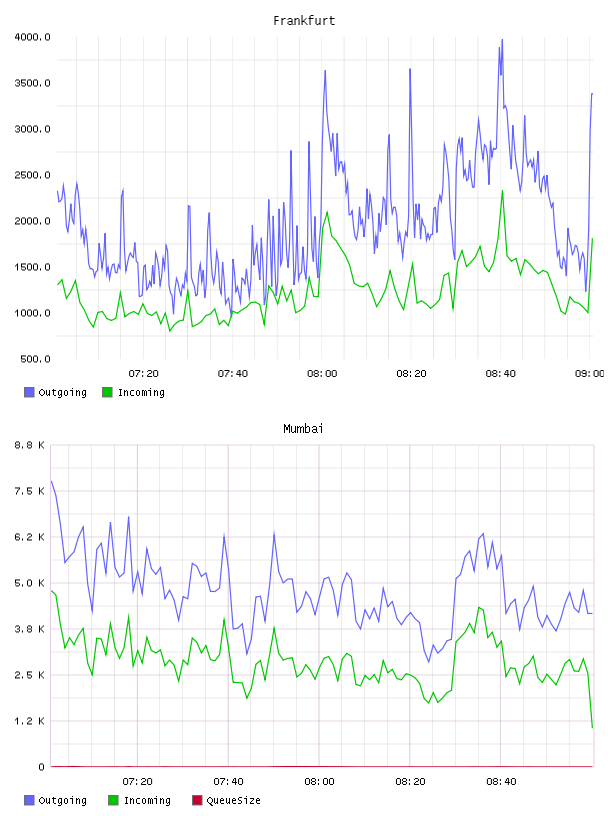Select the Incoming label in Mumbai legend
Viewport: 608px width, 816px height.
147,800
